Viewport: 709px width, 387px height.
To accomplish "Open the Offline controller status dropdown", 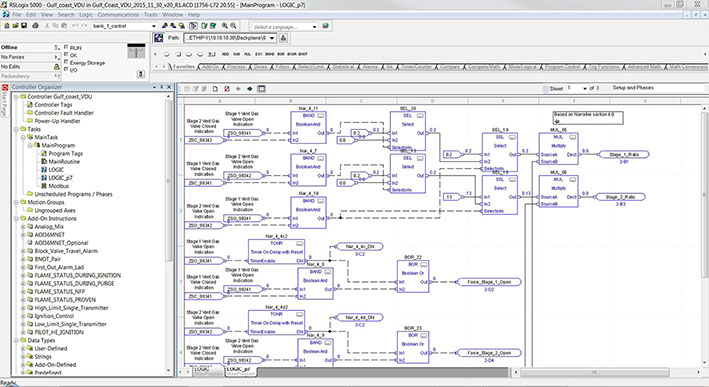I will tap(57, 47).
